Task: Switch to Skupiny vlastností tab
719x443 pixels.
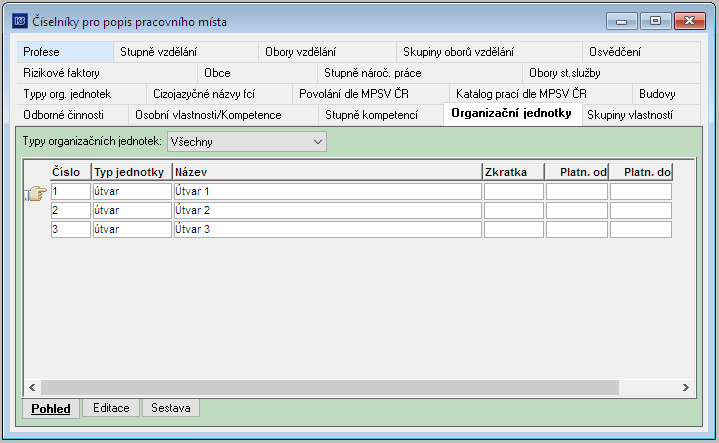Action: pyautogui.click(x=641, y=115)
